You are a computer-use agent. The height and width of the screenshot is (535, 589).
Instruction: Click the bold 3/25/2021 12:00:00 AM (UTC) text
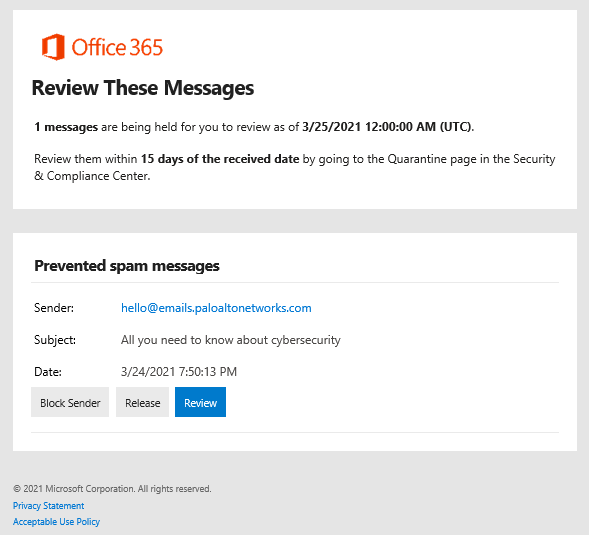point(388,127)
